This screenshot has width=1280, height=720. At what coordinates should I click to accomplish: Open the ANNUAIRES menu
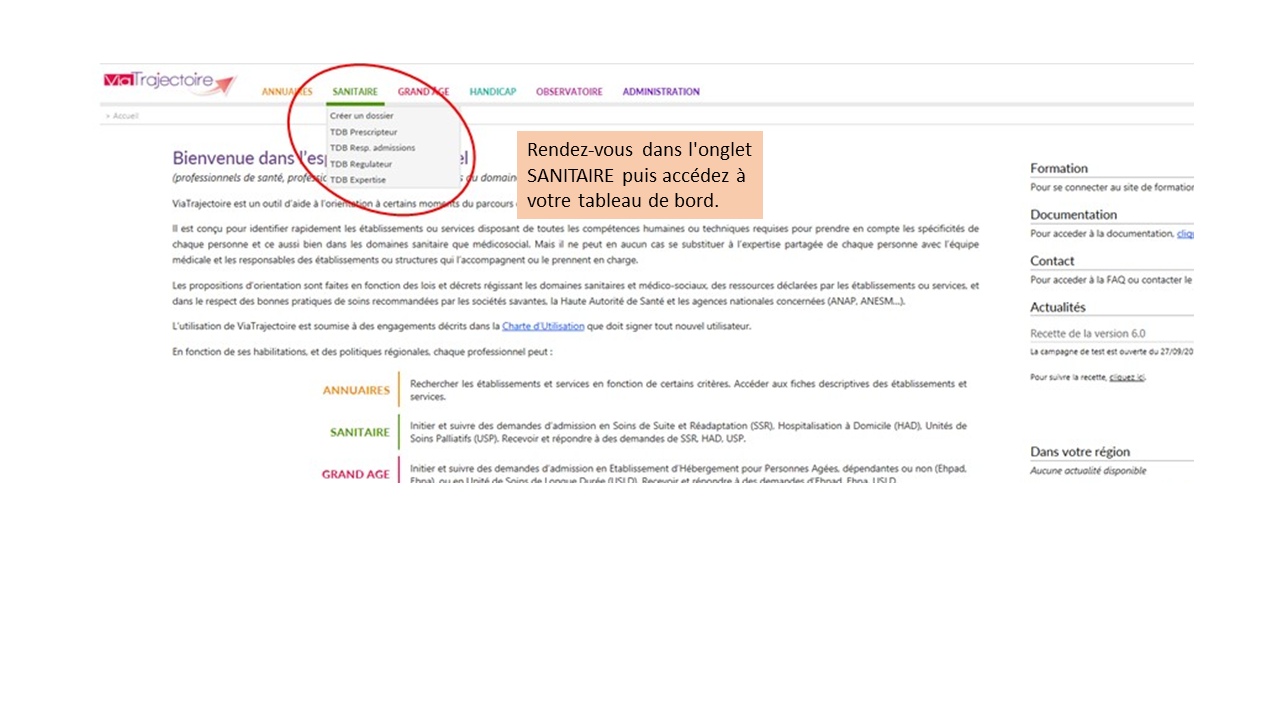(x=287, y=92)
